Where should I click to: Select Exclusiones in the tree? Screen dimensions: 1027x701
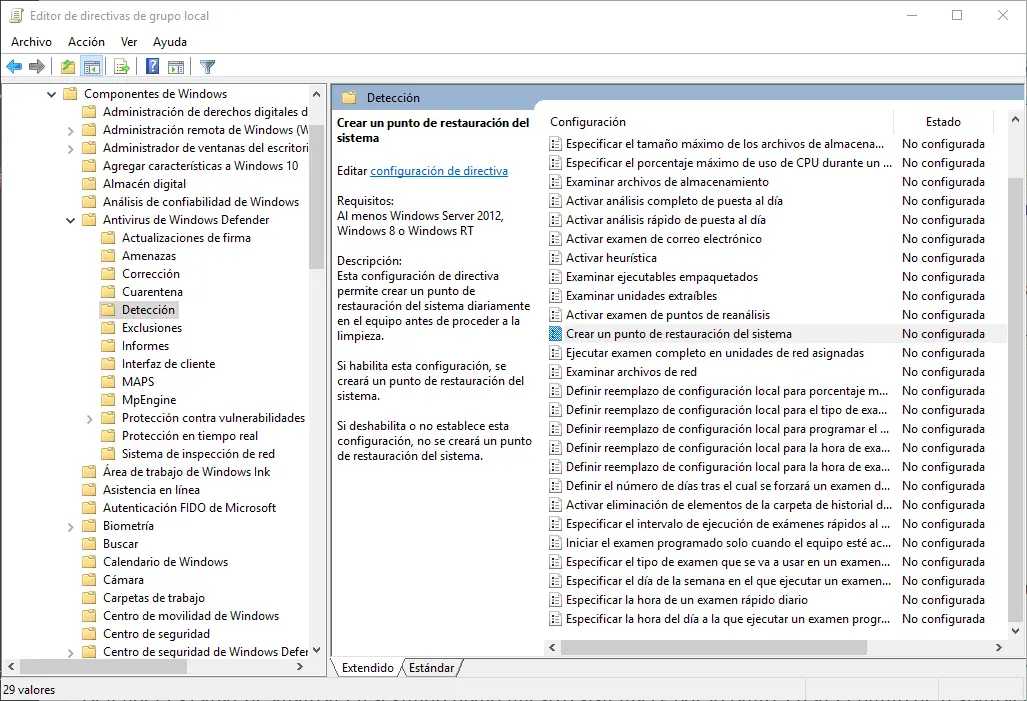coord(152,328)
